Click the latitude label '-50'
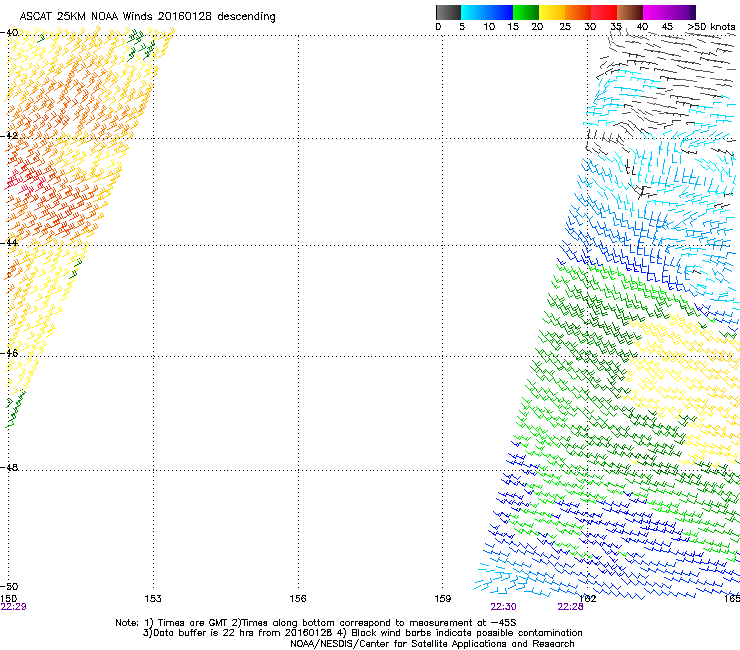The height and width of the screenshot is (650, 740). tap(9, 586)
